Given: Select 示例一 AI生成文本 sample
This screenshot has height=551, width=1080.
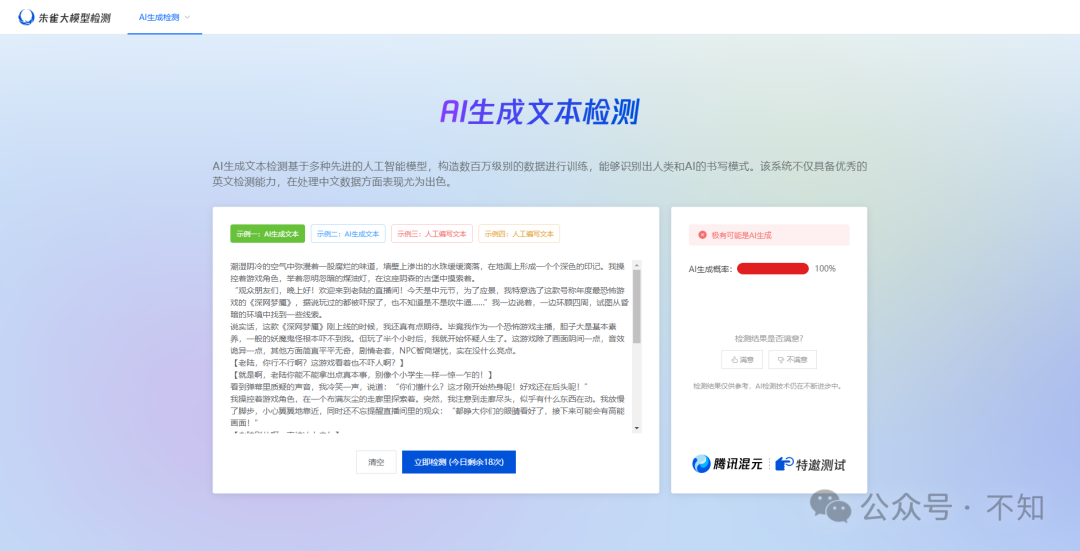Looking at the screenshot, I should pyautogui.click(x=267, y=234).
